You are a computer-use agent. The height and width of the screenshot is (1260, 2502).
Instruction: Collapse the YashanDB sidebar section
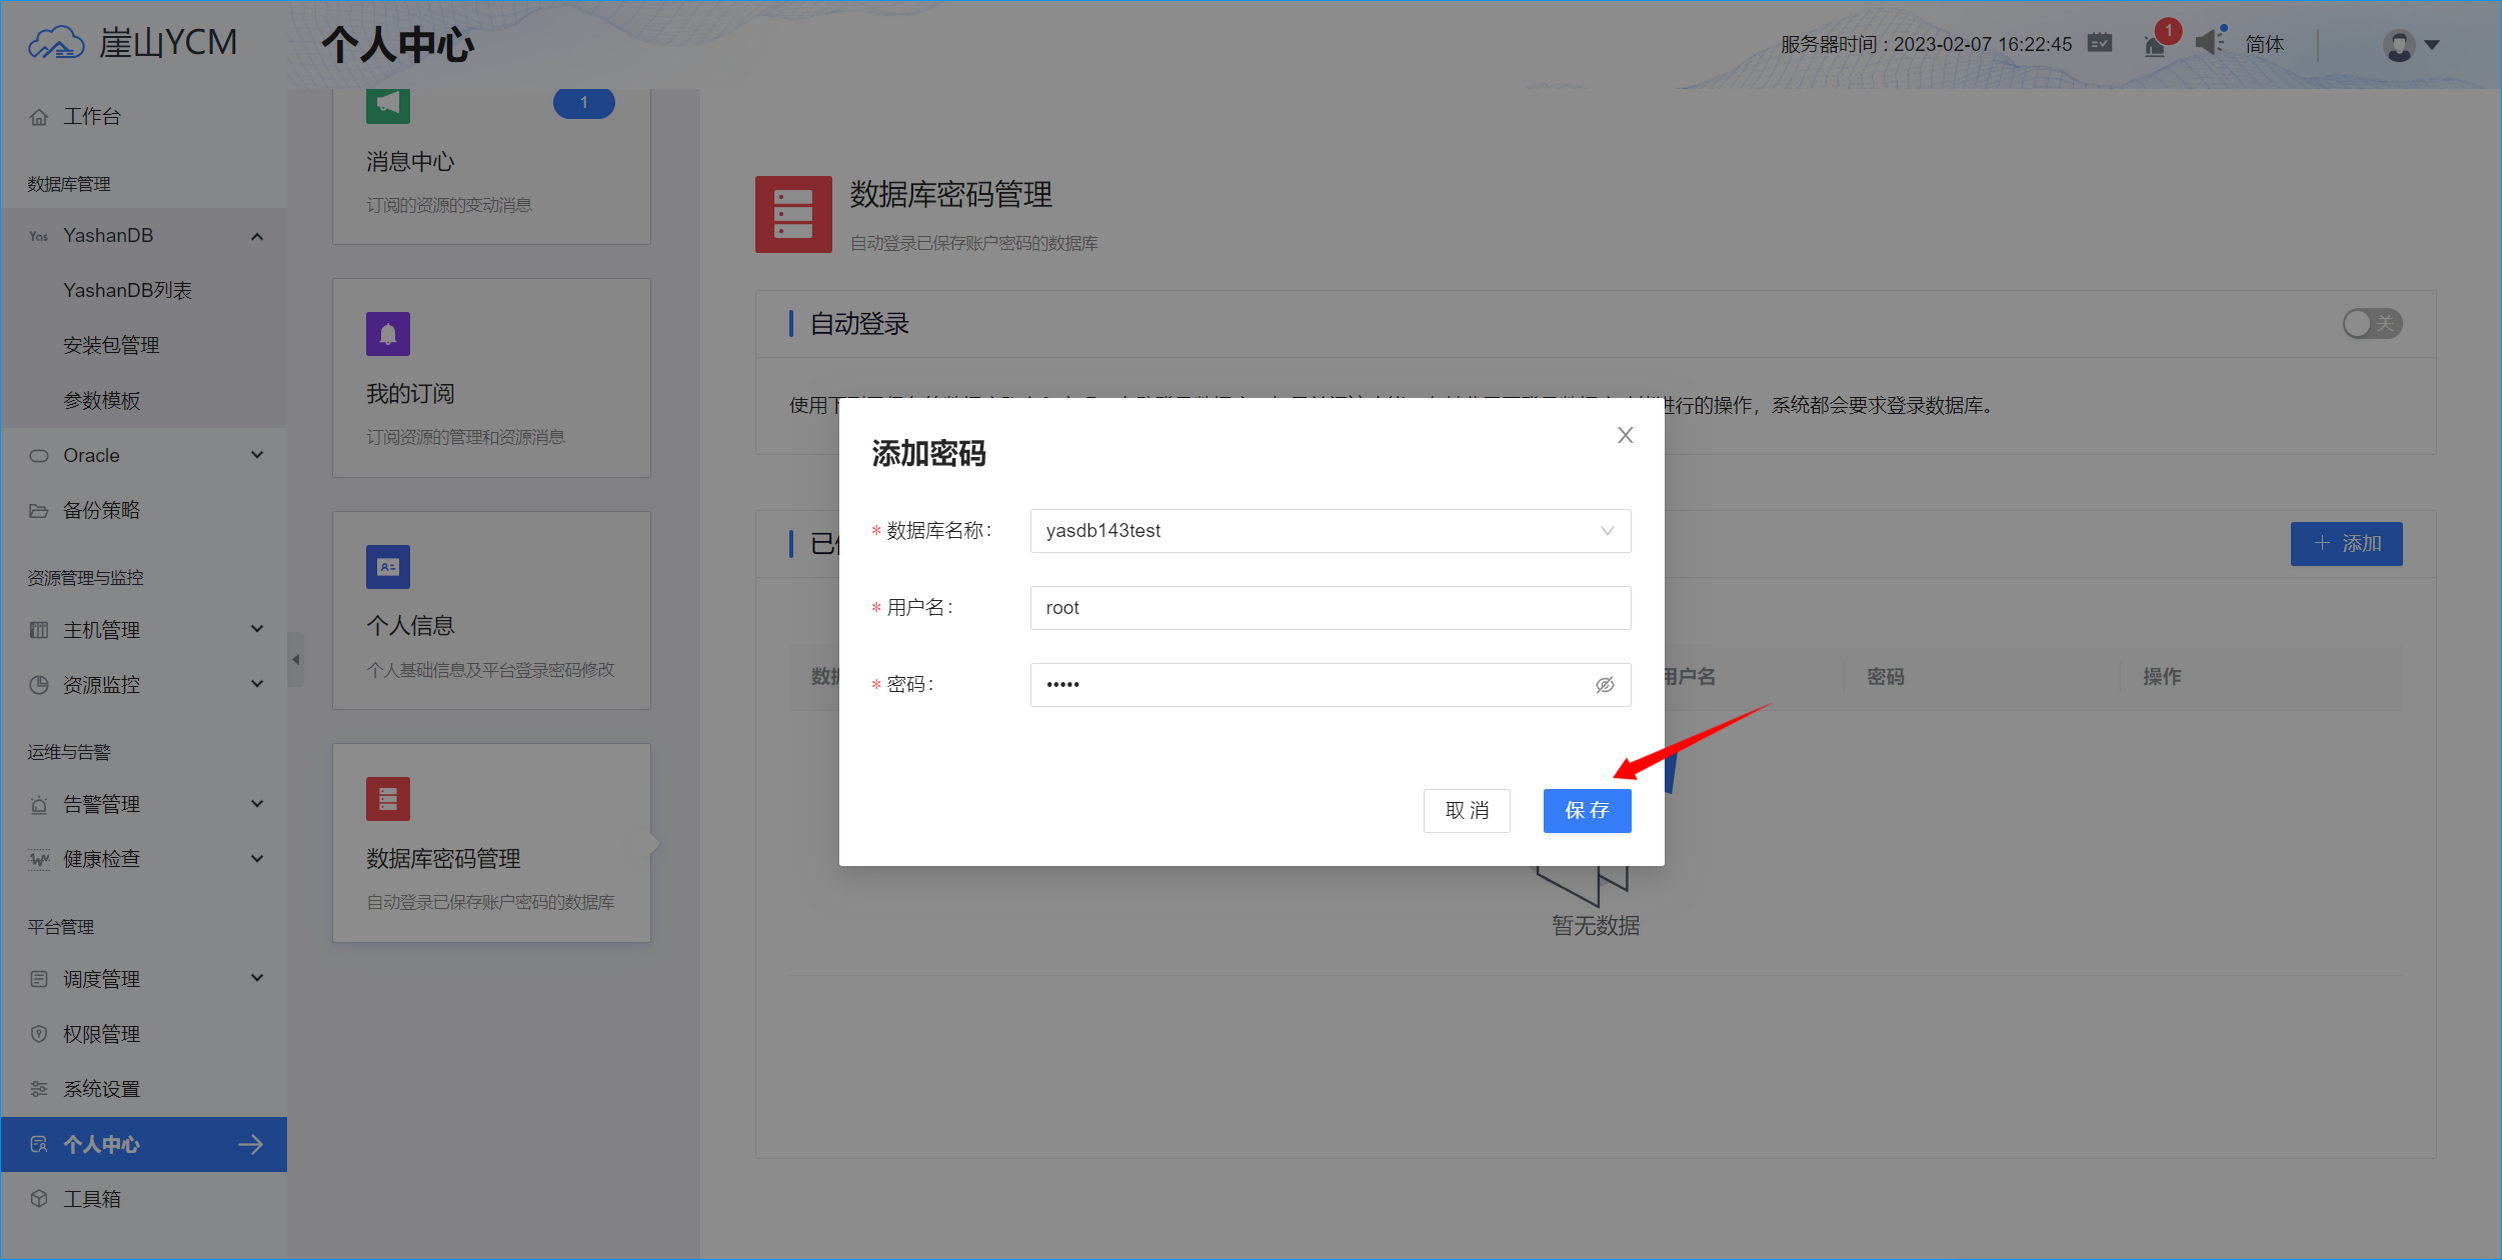pos(258,235)
